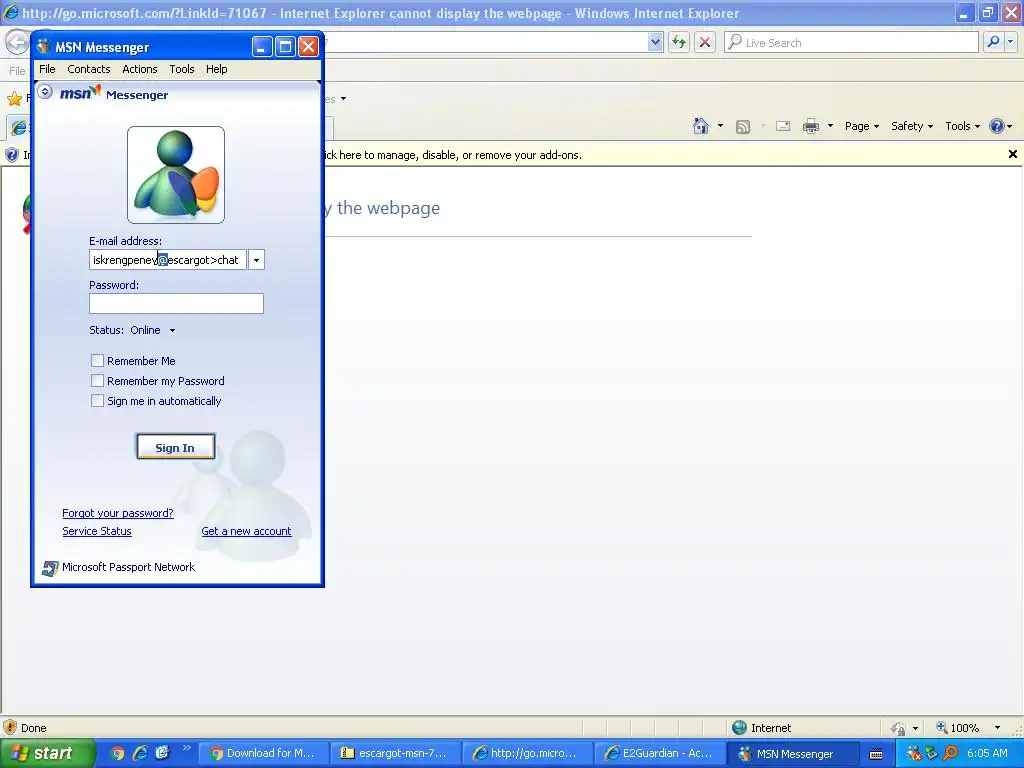Click the Sign In button
This screenshot has width=1024, height=768.
click(175, 447)
